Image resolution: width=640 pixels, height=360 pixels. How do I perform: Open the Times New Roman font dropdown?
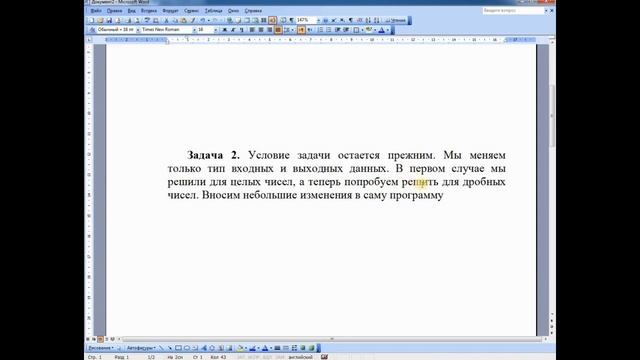pyautogui.click(x=195, y=30)
